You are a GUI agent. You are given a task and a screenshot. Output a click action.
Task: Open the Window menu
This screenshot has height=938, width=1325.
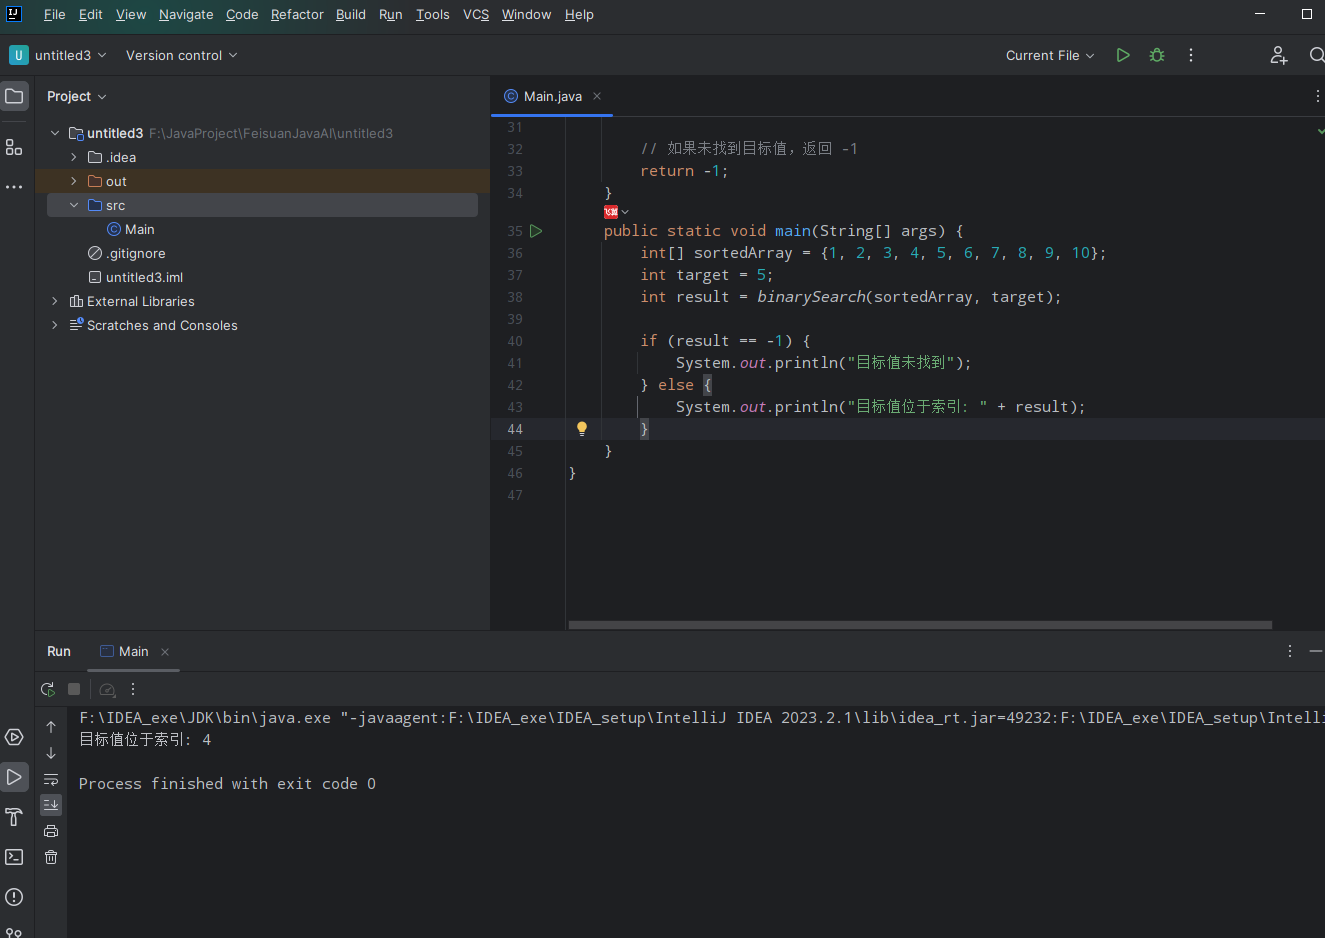tap(527, 14)
